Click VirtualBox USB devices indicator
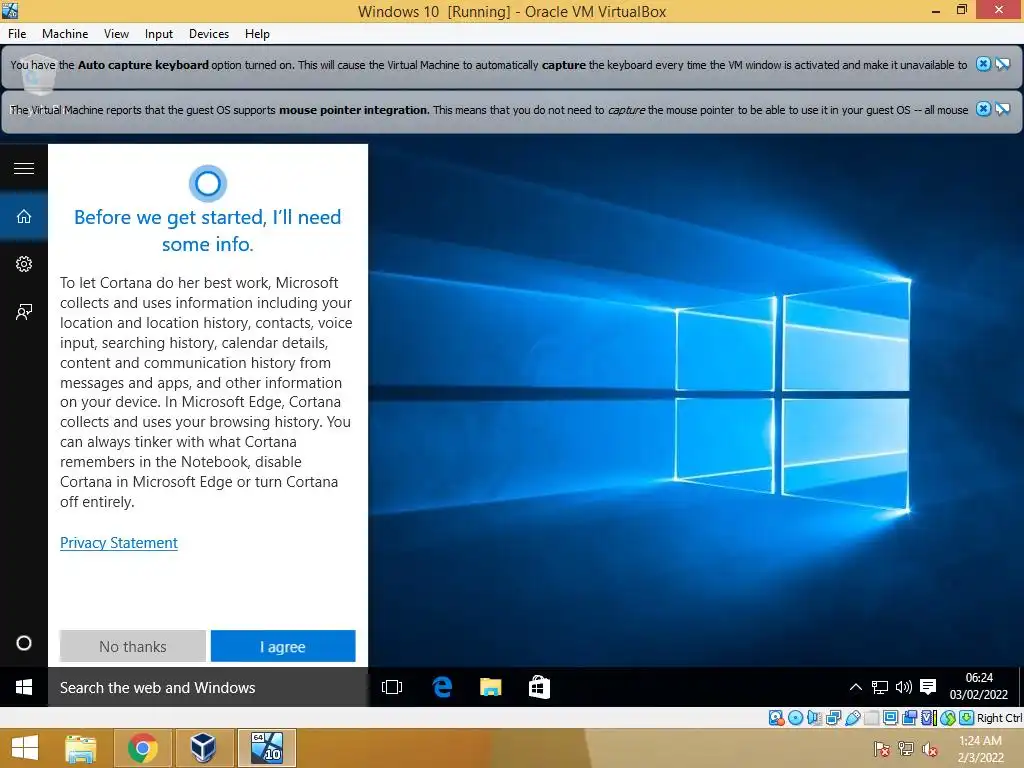Viewport: 1024px width, 768px height. [x=852, y=718]
